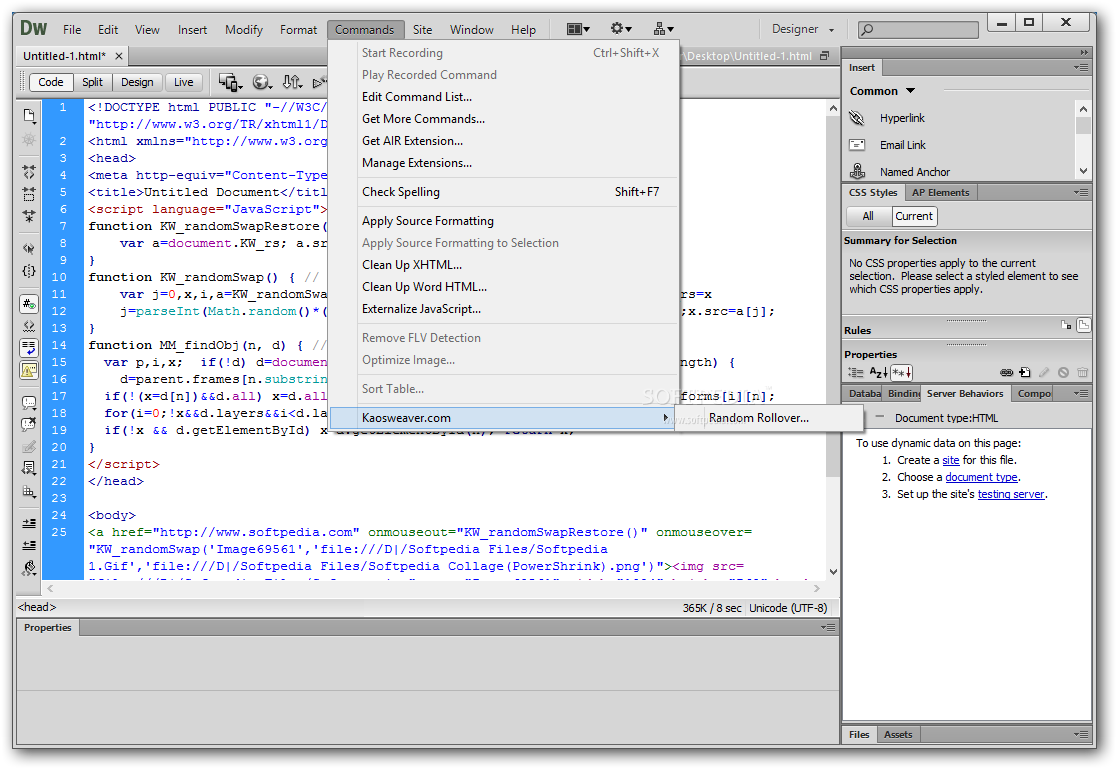Viewport: 1117px width, 769px height.
Task: Switch CSS Styles to All mode
Action: click(x=868, y=216)
